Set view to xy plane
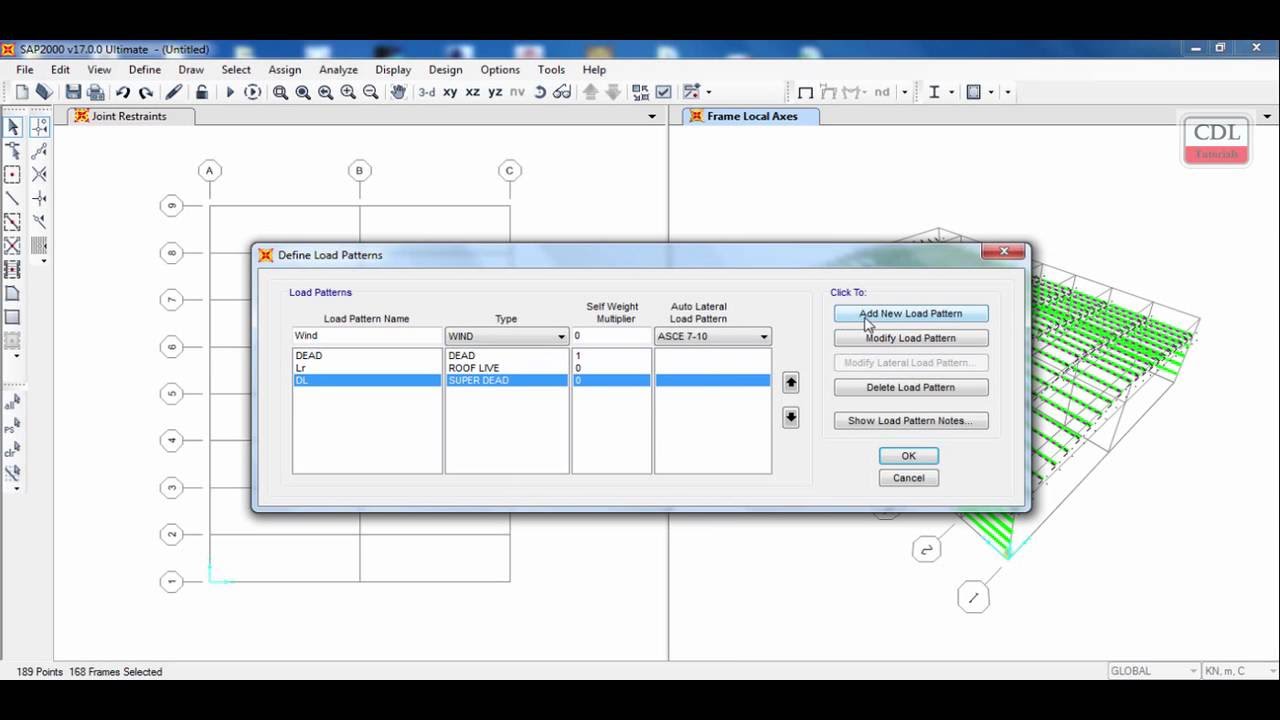This screenshot has width=1280, height=720. pyautogui.click(x=450, y=92)
